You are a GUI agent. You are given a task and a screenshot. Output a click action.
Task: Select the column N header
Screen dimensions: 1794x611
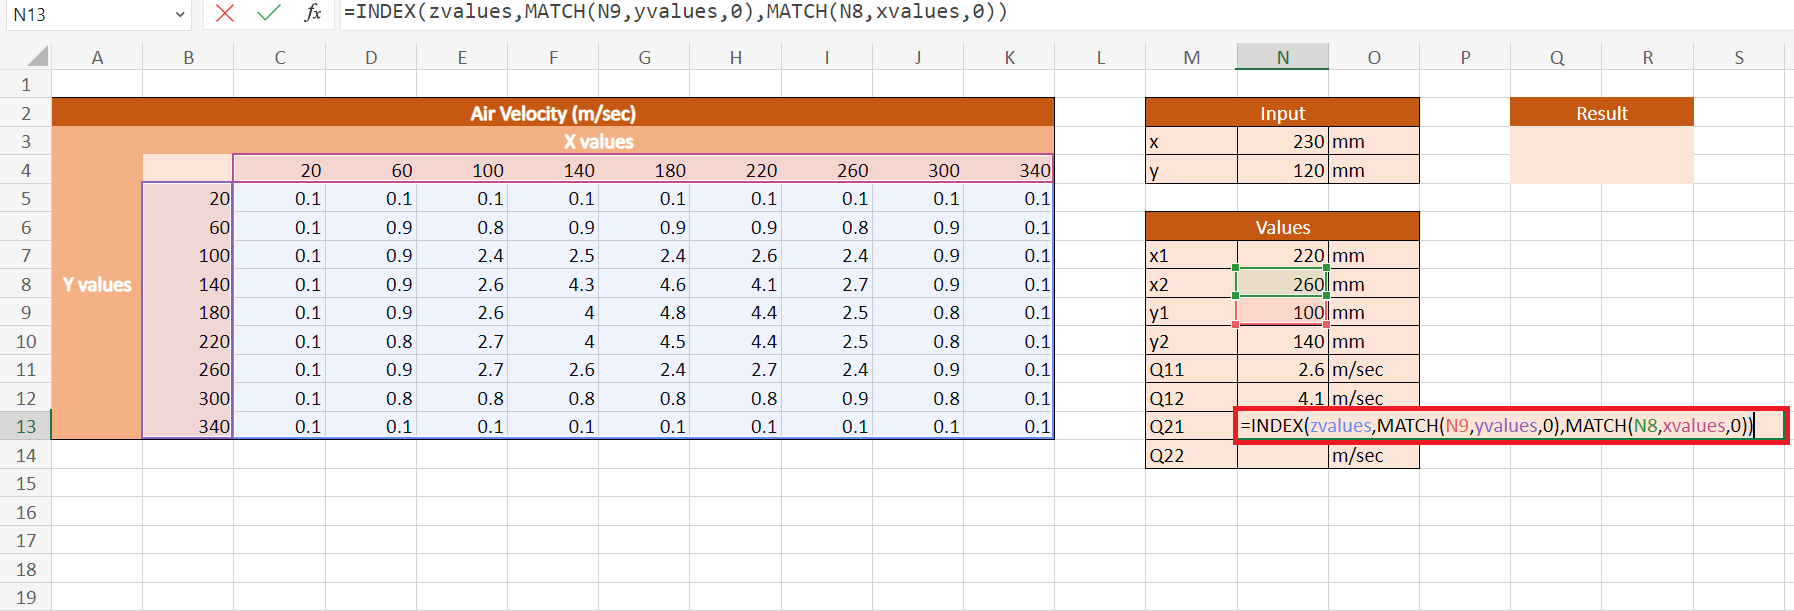[x=1282, y=57]
